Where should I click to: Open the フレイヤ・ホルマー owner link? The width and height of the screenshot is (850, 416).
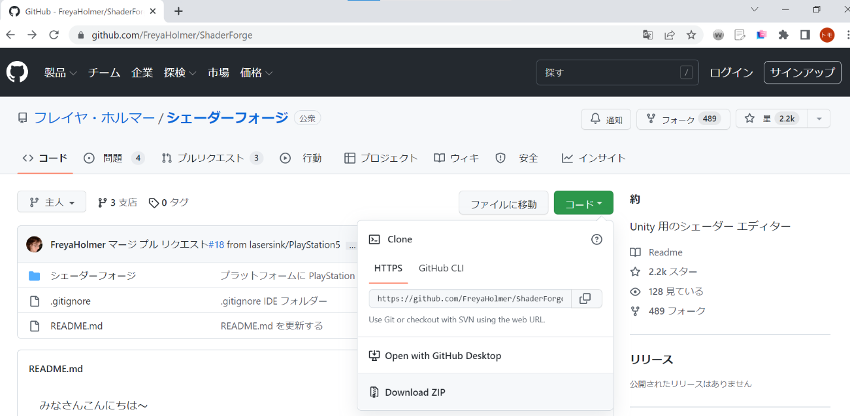click(94, 117)
